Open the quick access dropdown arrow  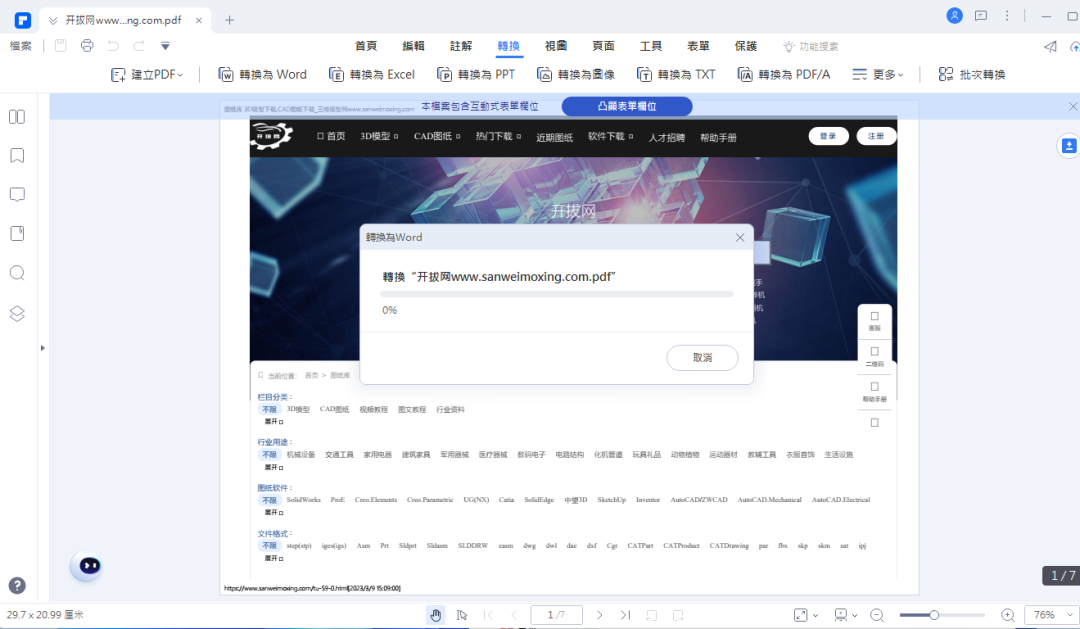[165, 46]
